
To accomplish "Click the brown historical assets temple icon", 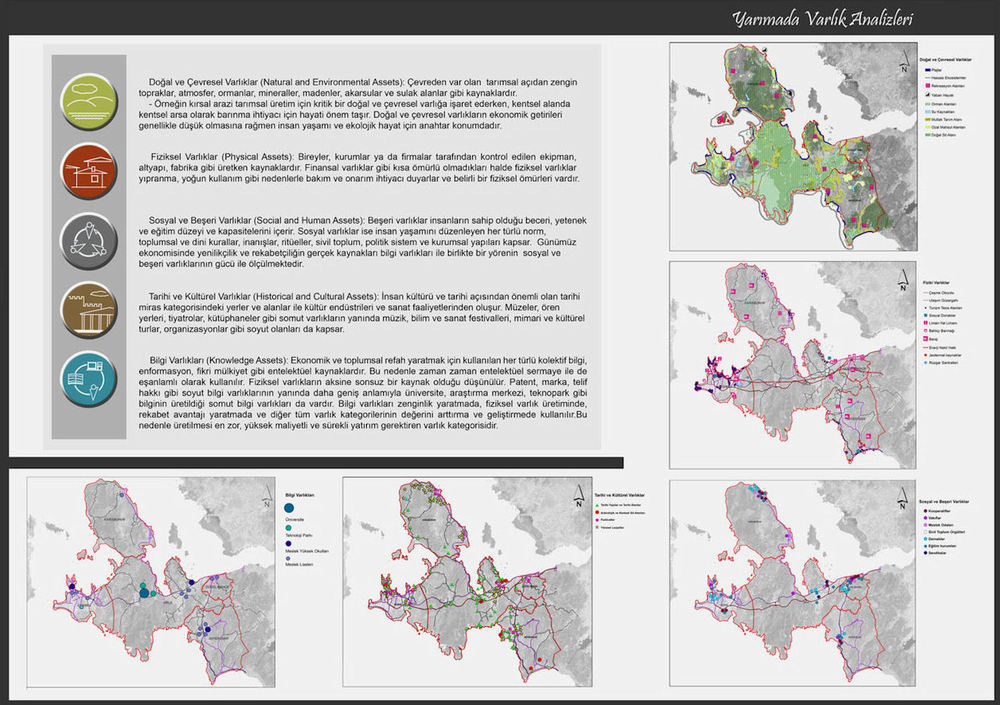I will [x=89, y=308].
